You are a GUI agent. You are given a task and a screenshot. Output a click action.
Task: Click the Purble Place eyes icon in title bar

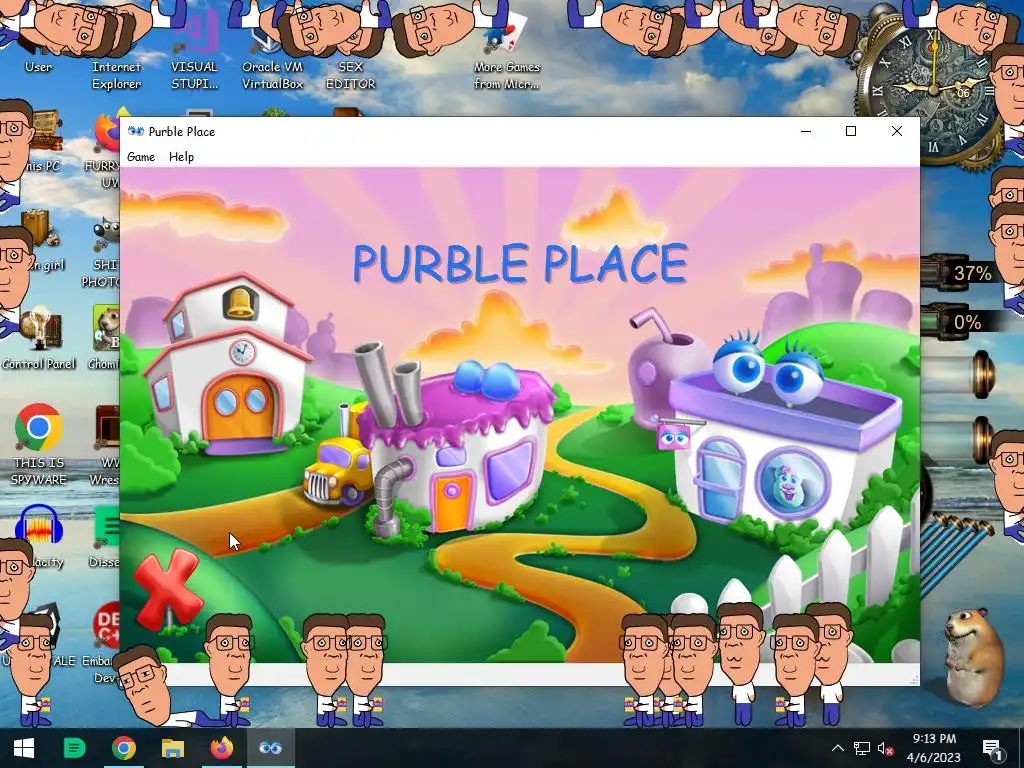pyautogui.click(x=135, y=131)
